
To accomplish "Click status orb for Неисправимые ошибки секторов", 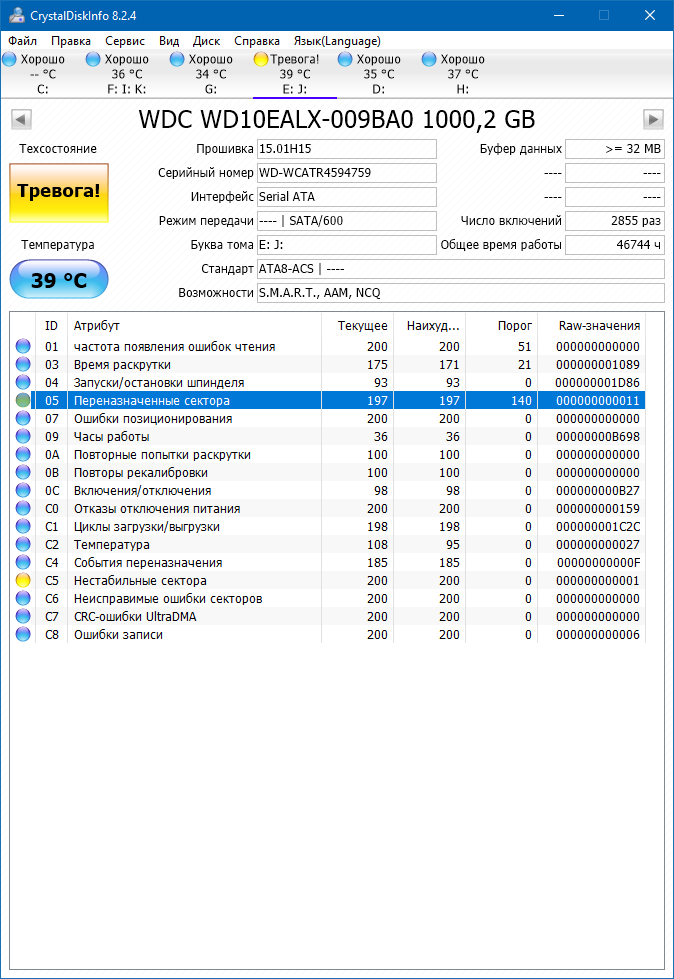I will (23, 599).
